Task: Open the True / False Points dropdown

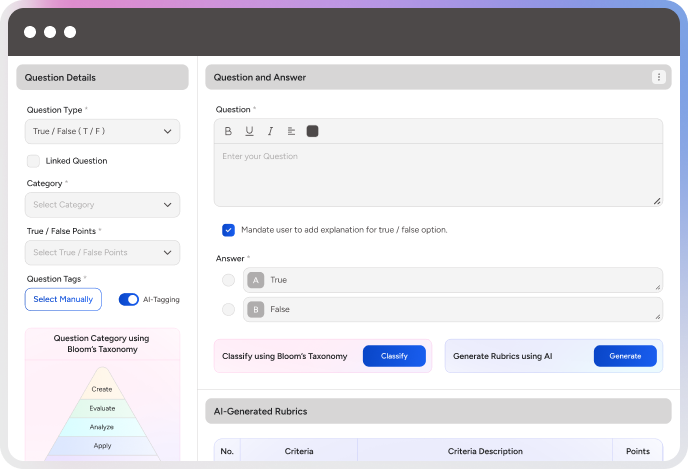Action: click(x=102, y=252)
